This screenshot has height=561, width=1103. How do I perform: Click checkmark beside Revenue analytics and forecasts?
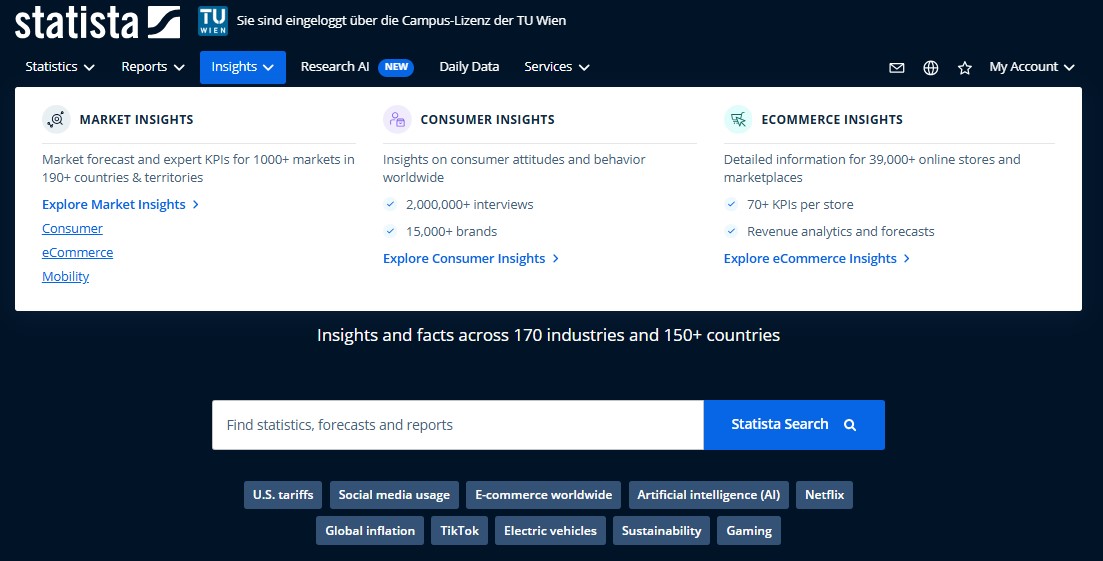pos(731,231)
